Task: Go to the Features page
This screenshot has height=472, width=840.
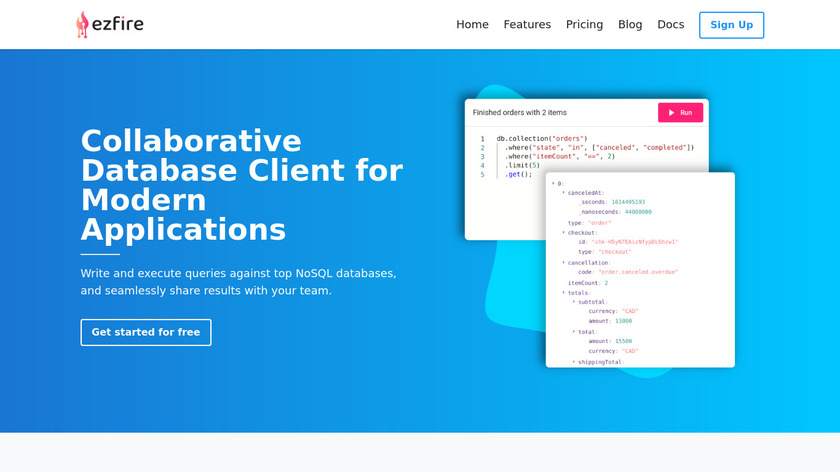Action: coord(527,25)
